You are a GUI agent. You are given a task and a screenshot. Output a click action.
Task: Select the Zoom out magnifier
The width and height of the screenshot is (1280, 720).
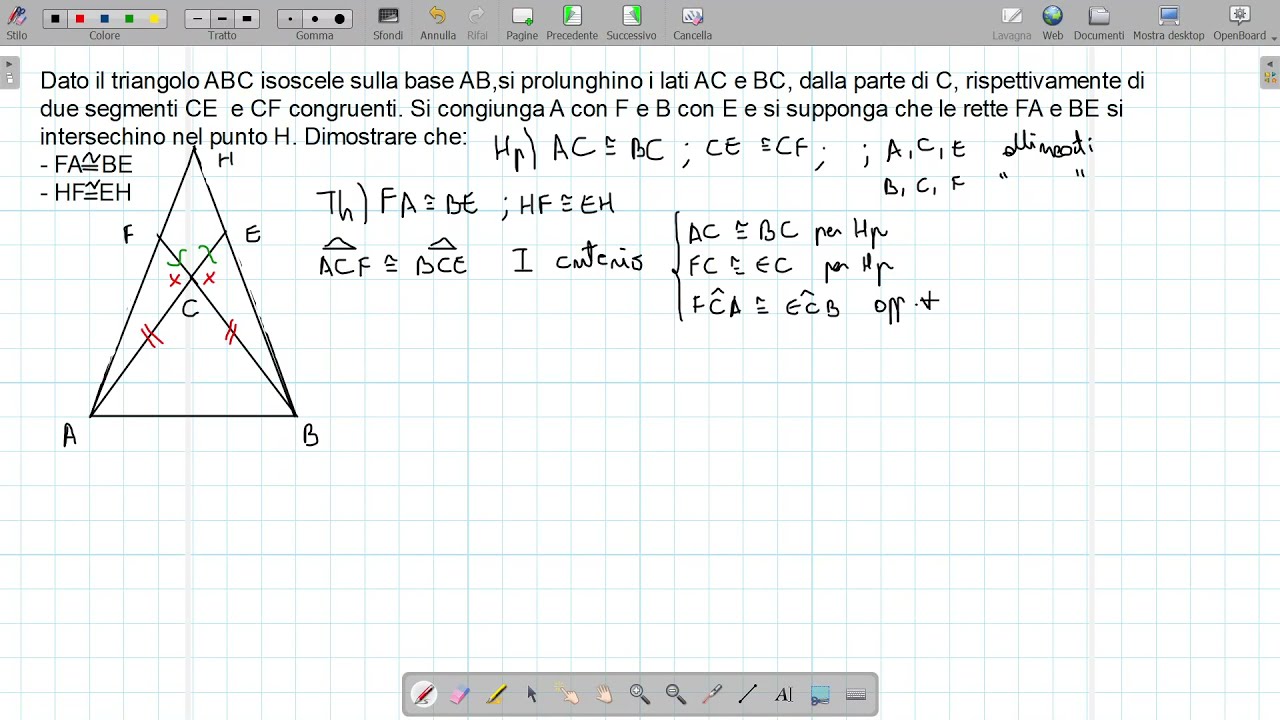[x=676, y=694]
